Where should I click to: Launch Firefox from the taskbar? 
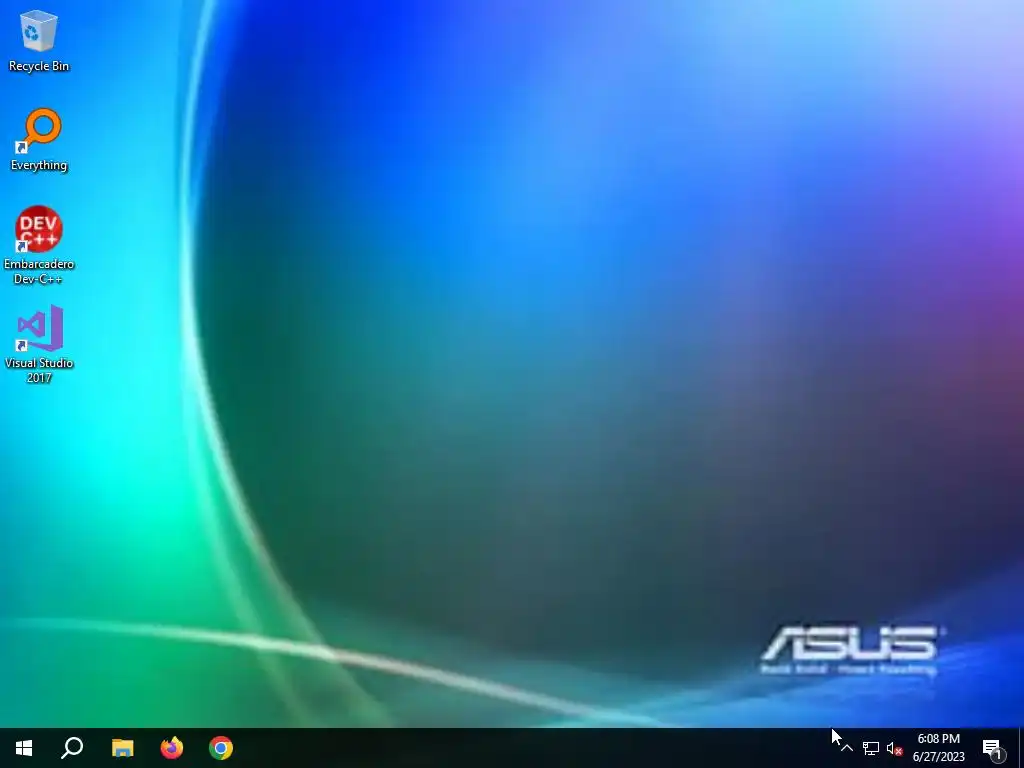[x=172, y=748]
